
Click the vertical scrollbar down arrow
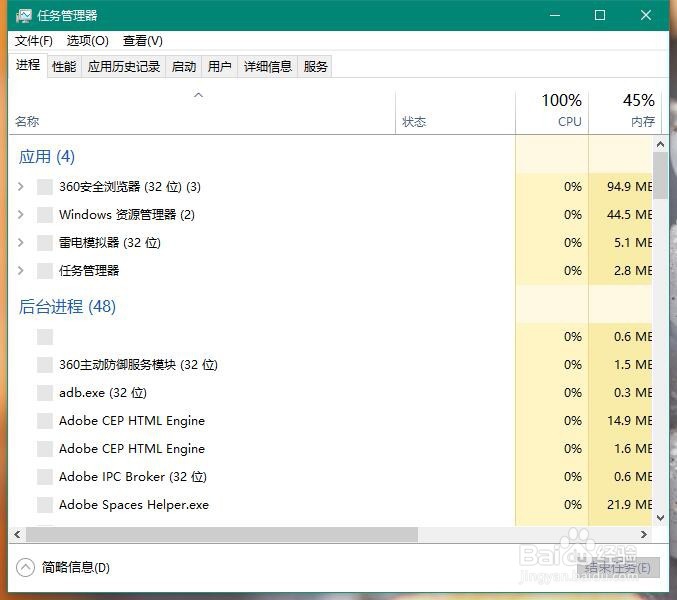(x=660, y=518)
